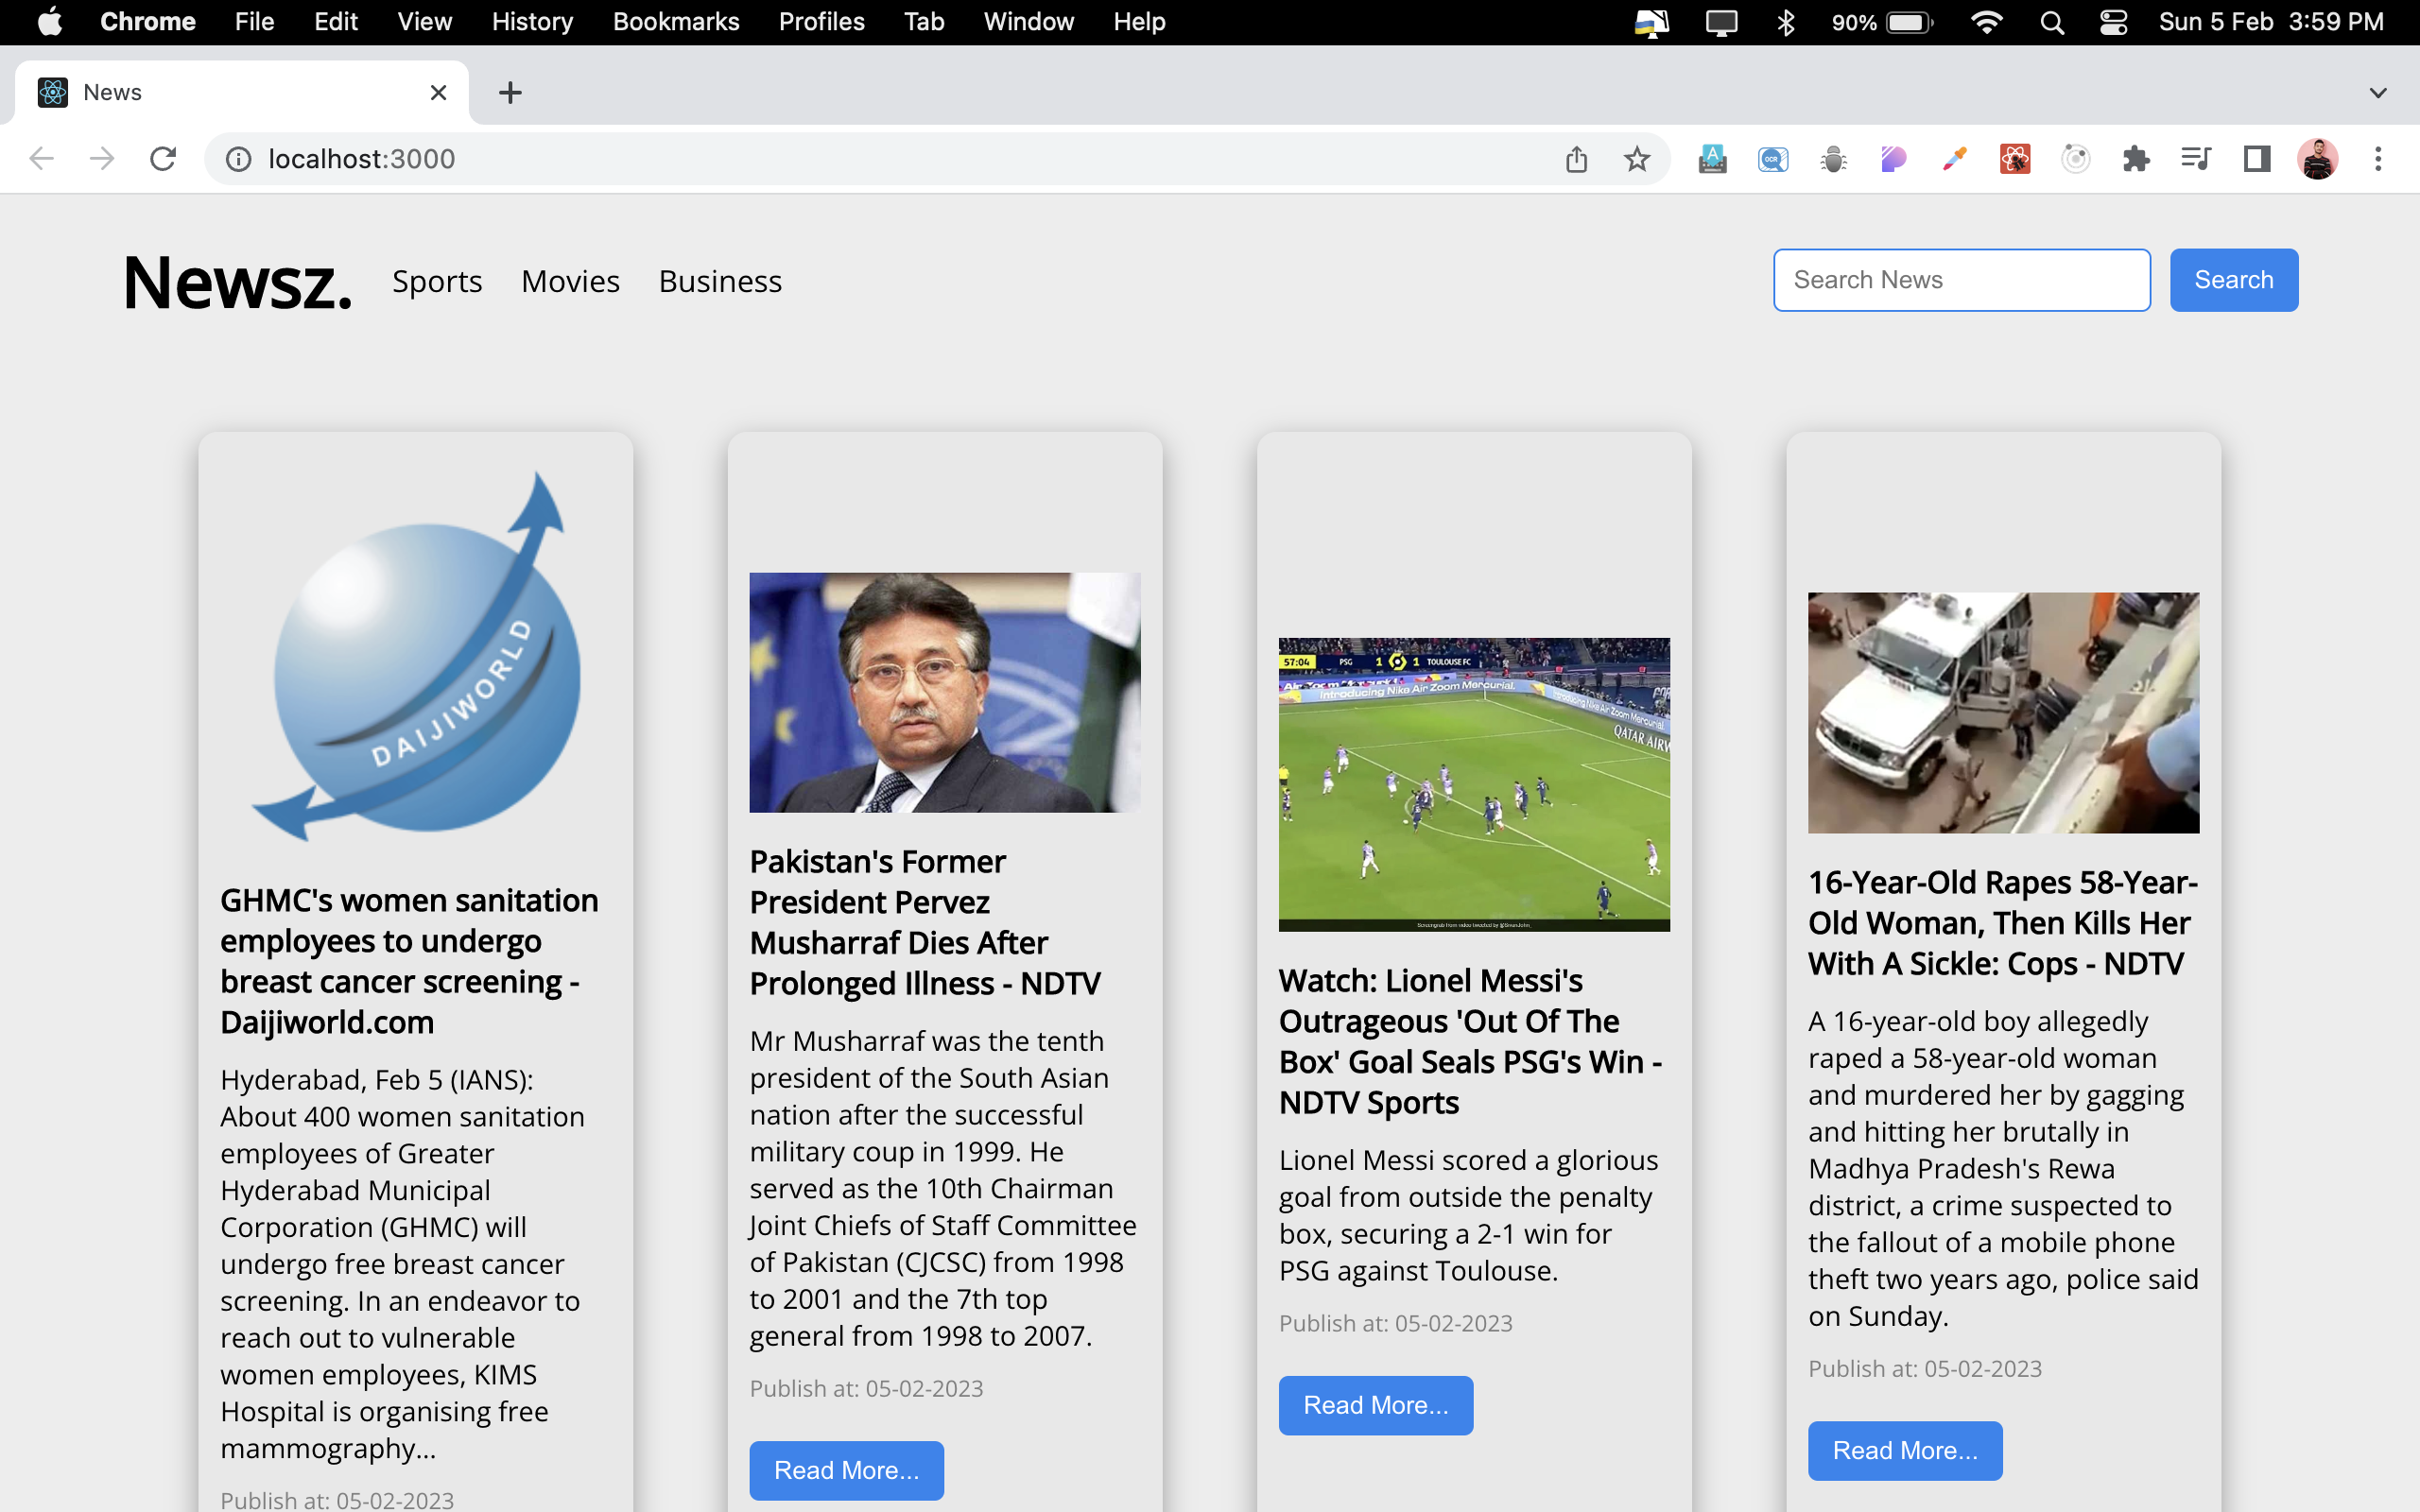Go to the Sports category

tap(437, 282)
